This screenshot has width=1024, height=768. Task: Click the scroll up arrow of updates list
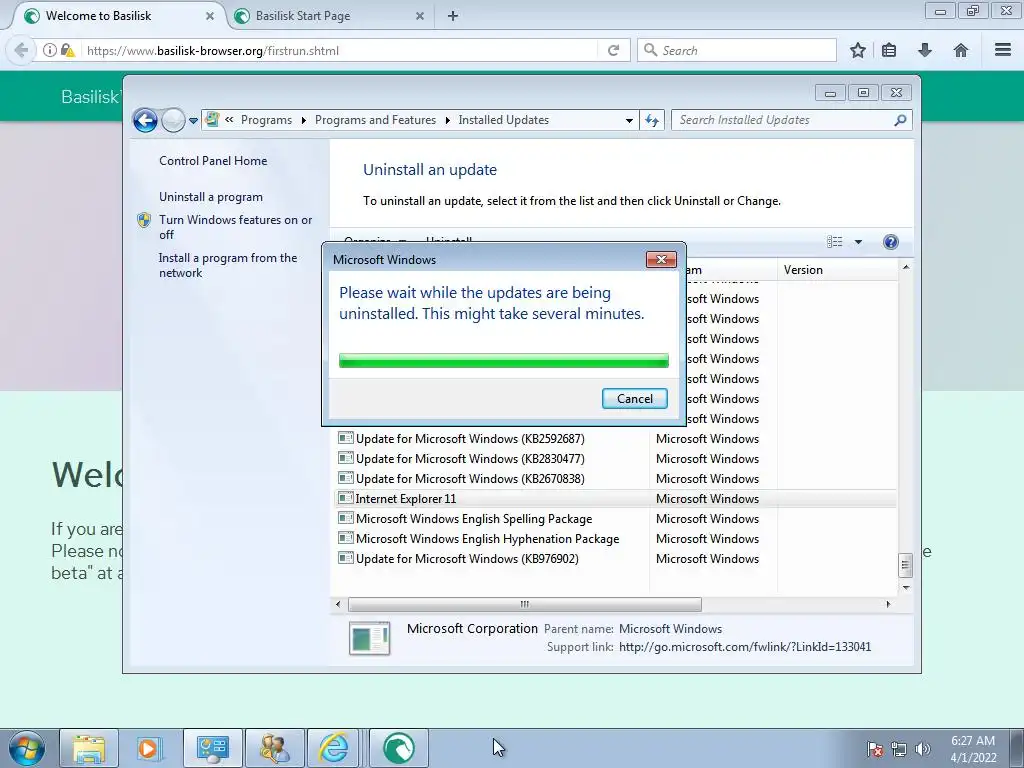pyautogui.click(x=905, y=268)
